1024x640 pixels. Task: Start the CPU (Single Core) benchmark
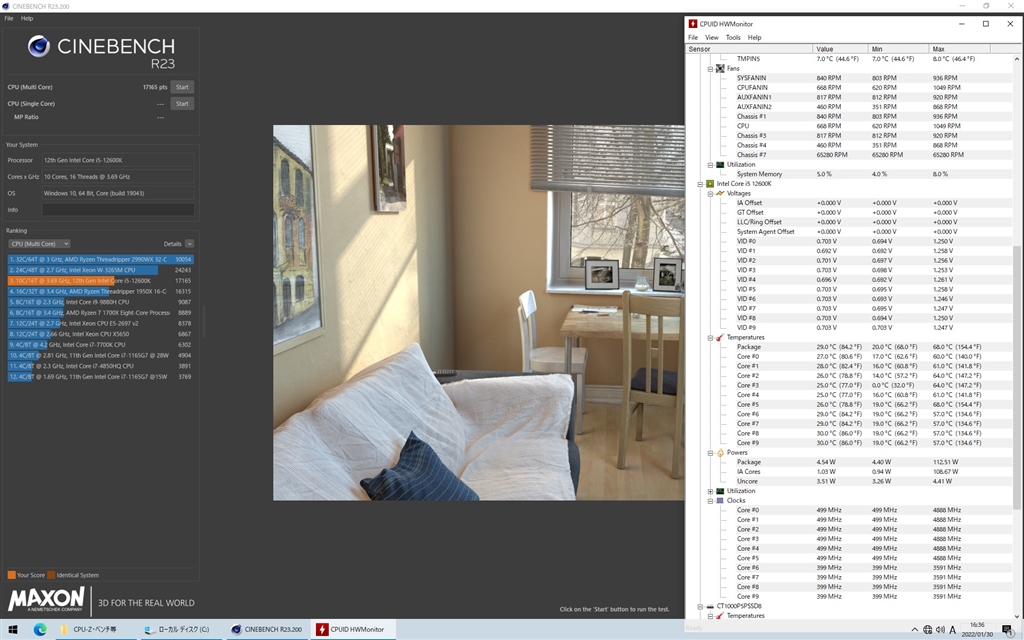tap(182, 104)
